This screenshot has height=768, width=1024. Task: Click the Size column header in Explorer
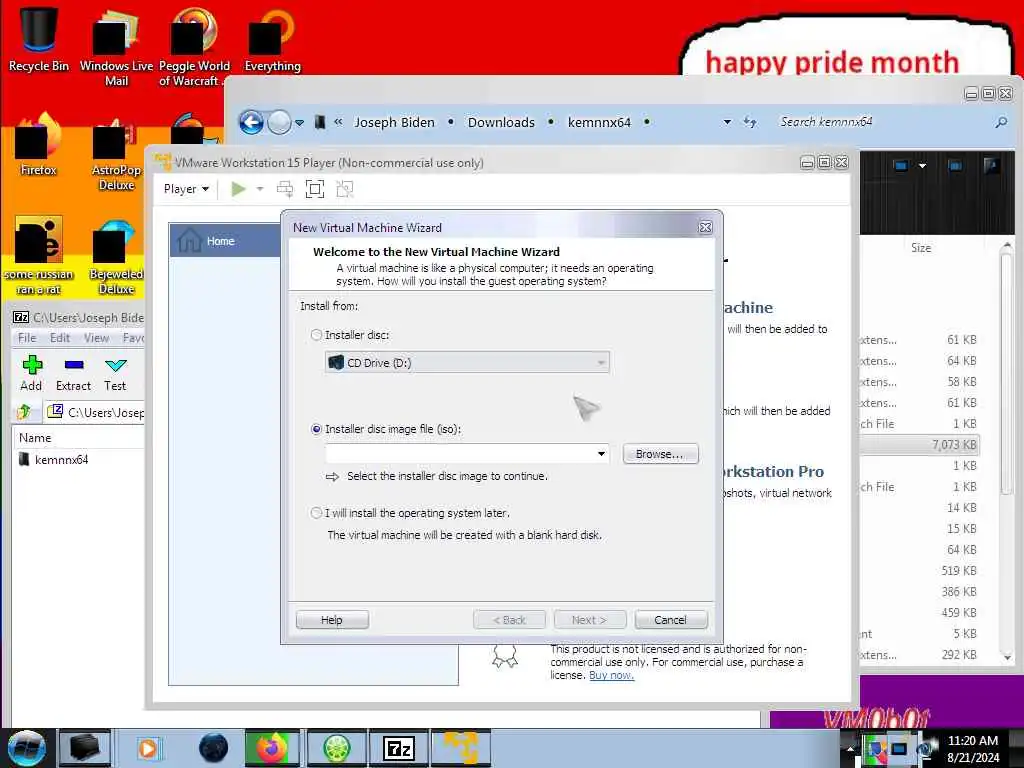tap(921, 248)
